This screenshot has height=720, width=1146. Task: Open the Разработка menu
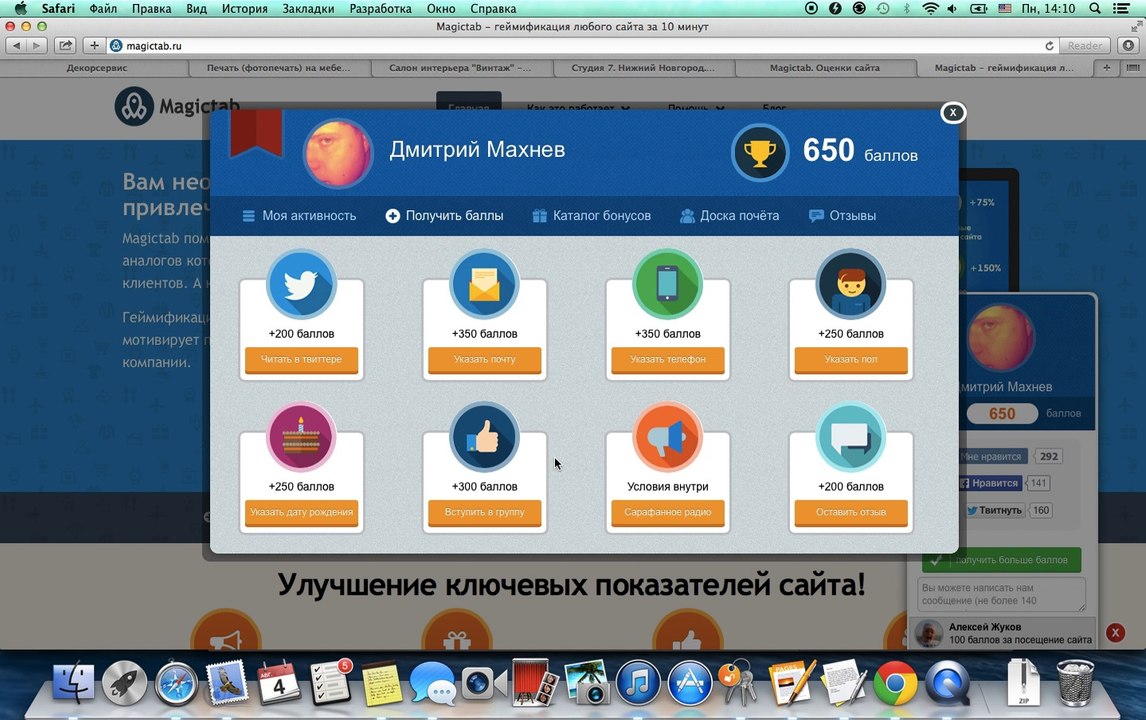click(380, 9)
